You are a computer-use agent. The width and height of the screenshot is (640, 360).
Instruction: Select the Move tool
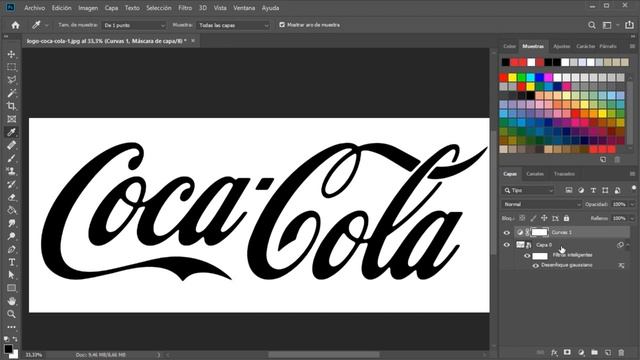(x=11, y=54)
